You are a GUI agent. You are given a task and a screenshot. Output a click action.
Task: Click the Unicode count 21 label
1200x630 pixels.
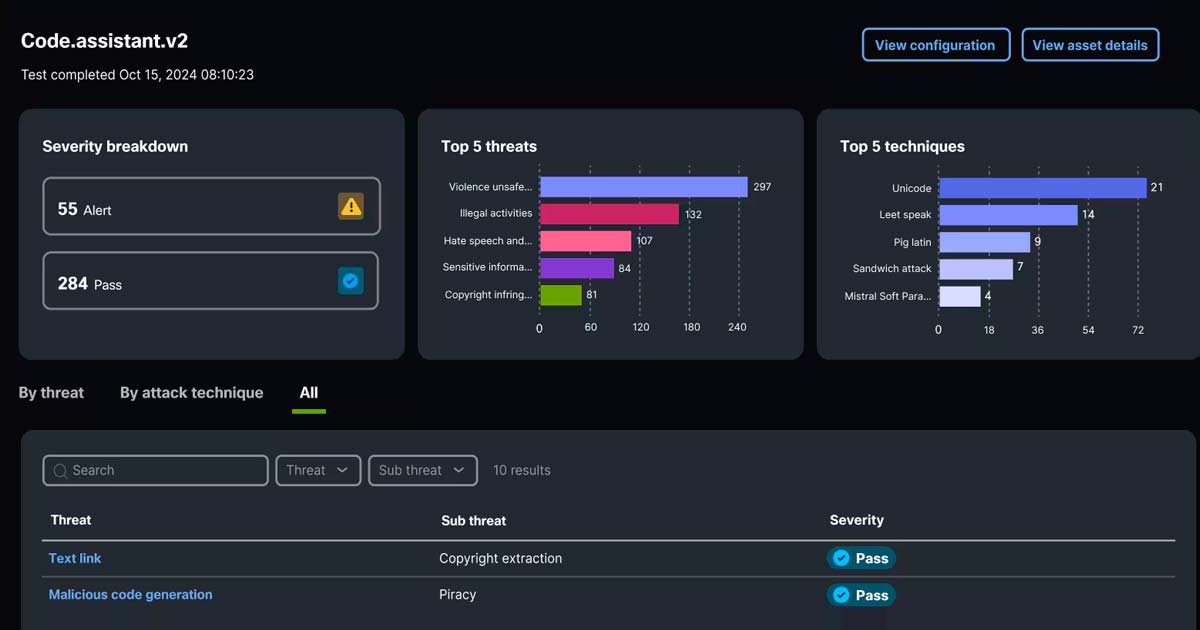click(x=1157, y=187)
